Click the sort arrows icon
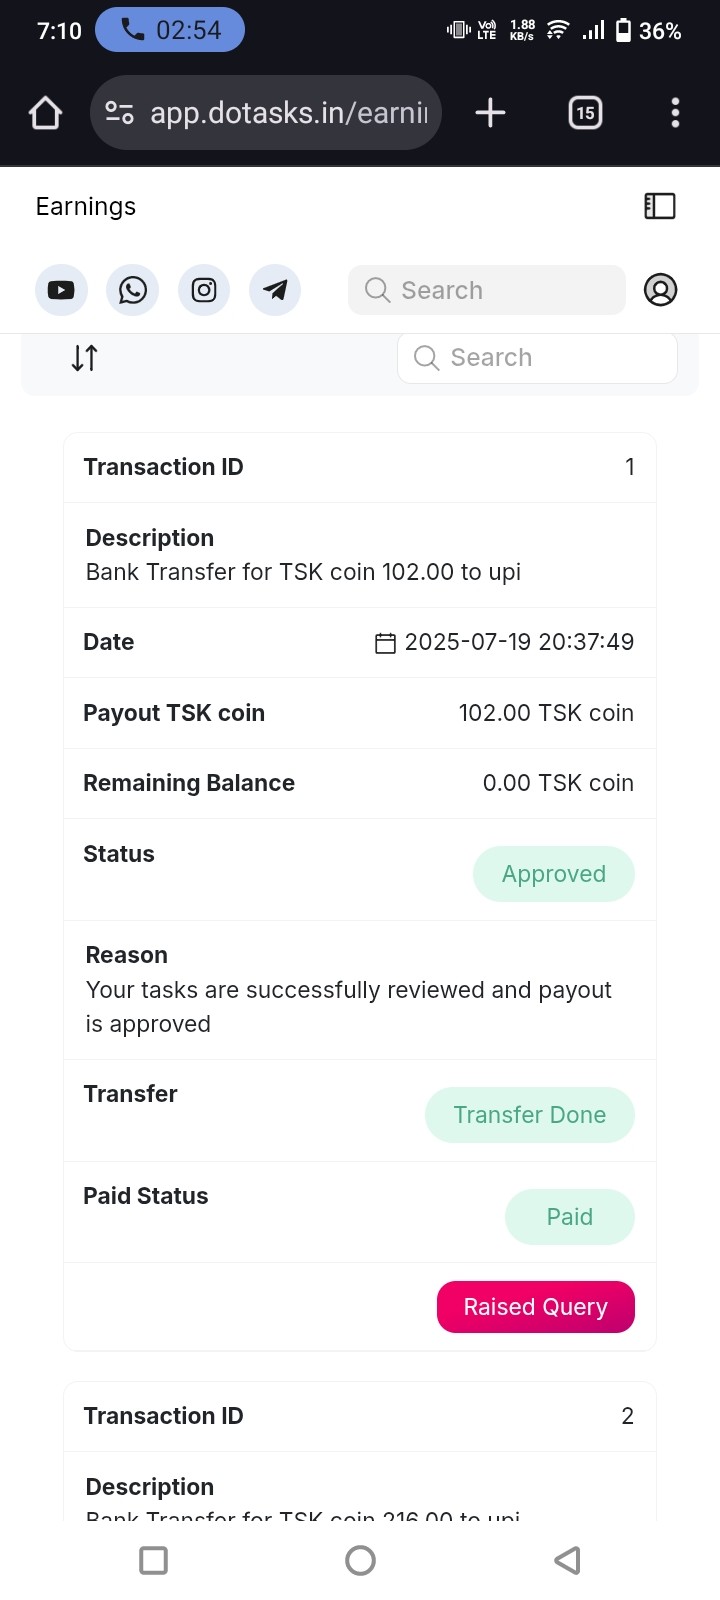The image size is (720, 1600). coord(85,358)
